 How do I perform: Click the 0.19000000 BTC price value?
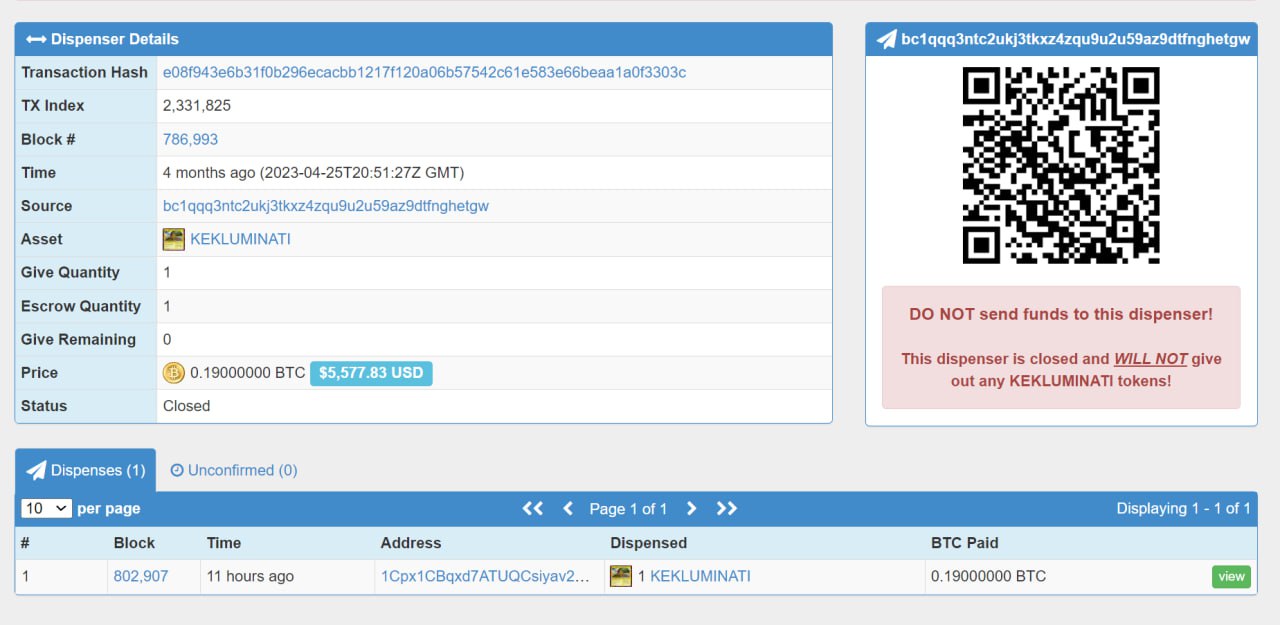tap(248, 373)
